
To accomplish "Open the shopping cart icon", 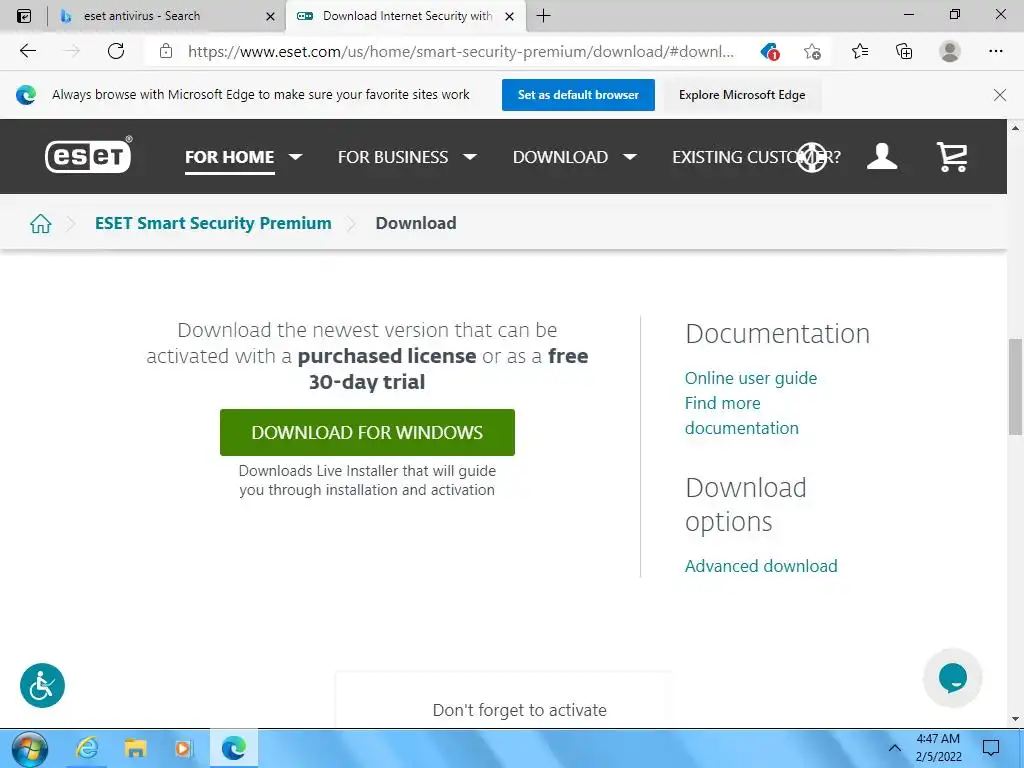I will click(x=952, y=157).
